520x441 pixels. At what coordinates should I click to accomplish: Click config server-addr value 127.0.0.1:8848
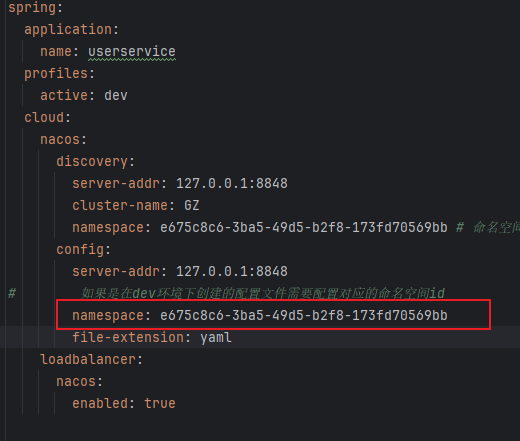click(232, 271)
